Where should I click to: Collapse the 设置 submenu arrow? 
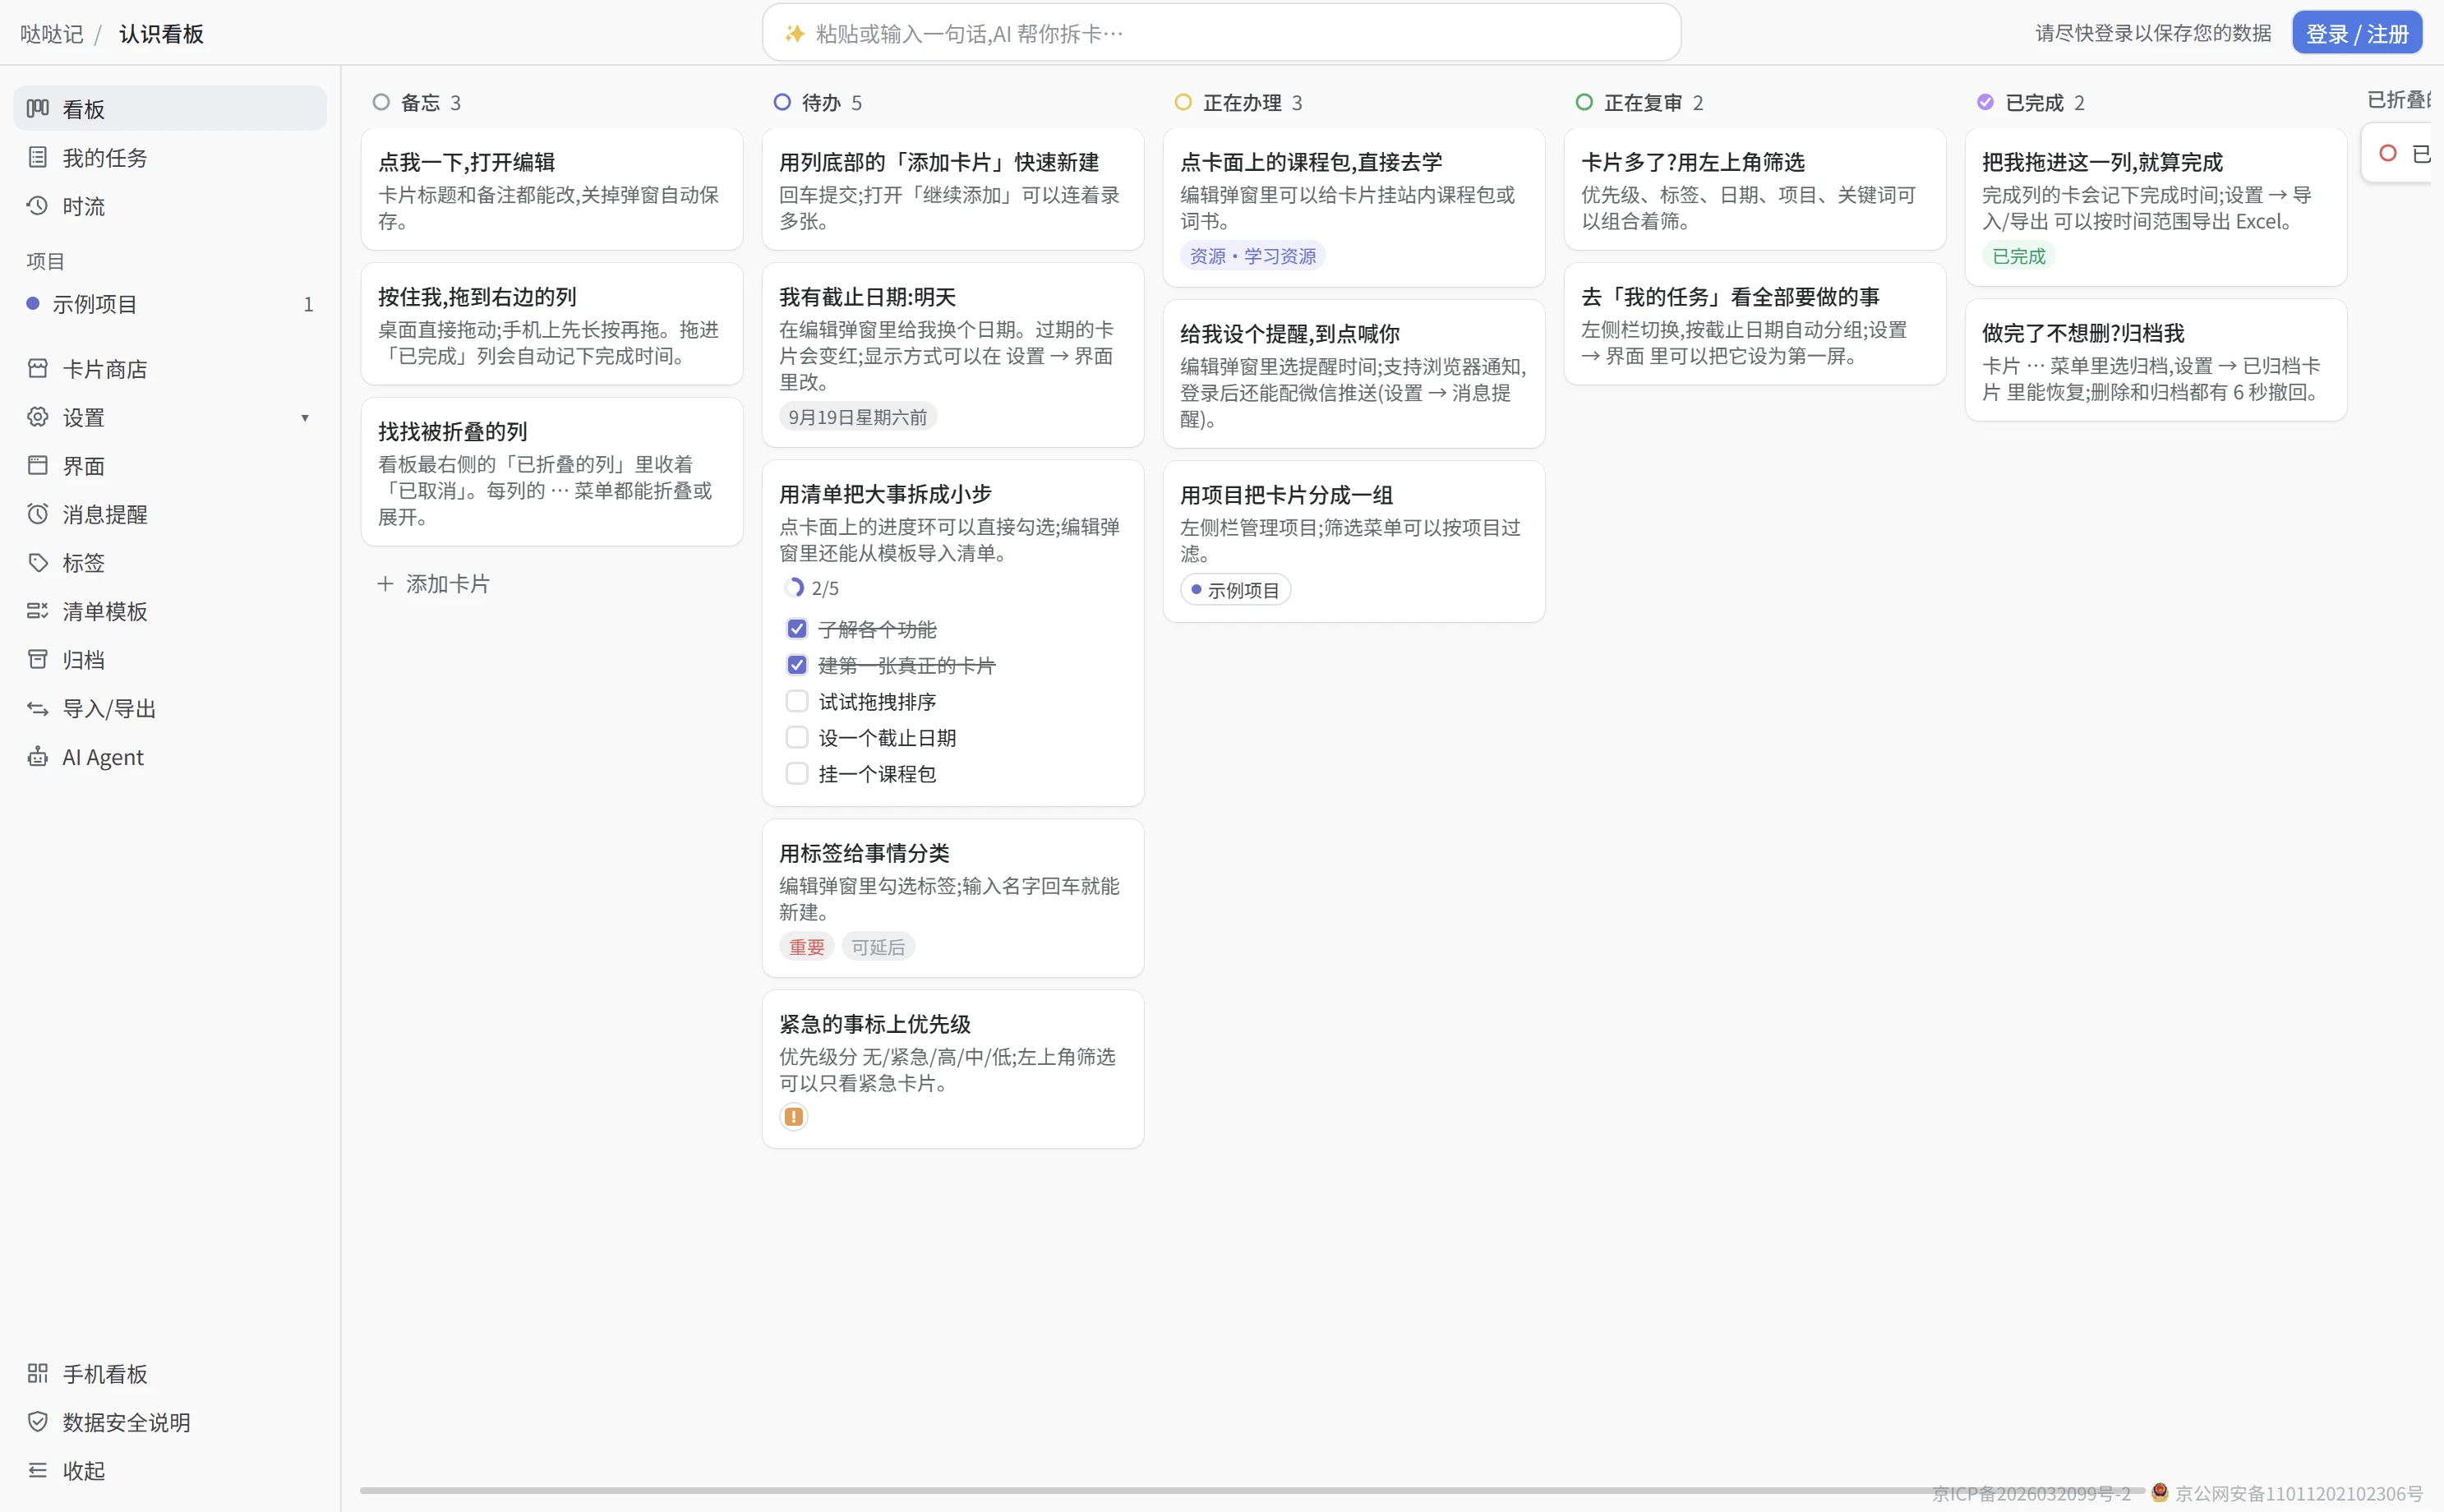(x=305, y=418)
